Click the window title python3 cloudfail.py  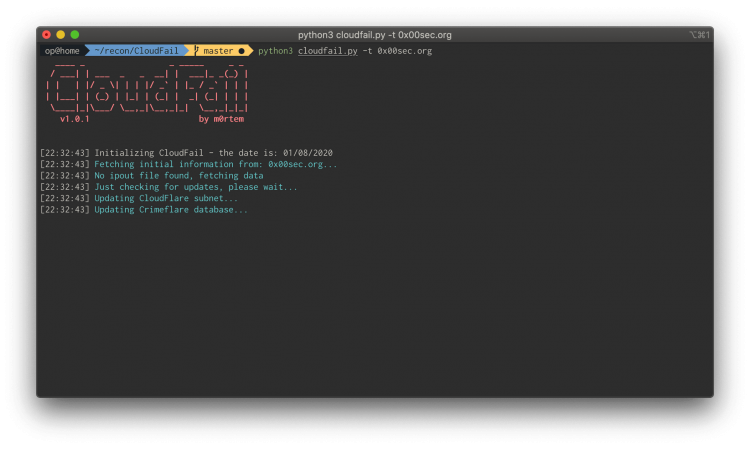pos(375,35)
